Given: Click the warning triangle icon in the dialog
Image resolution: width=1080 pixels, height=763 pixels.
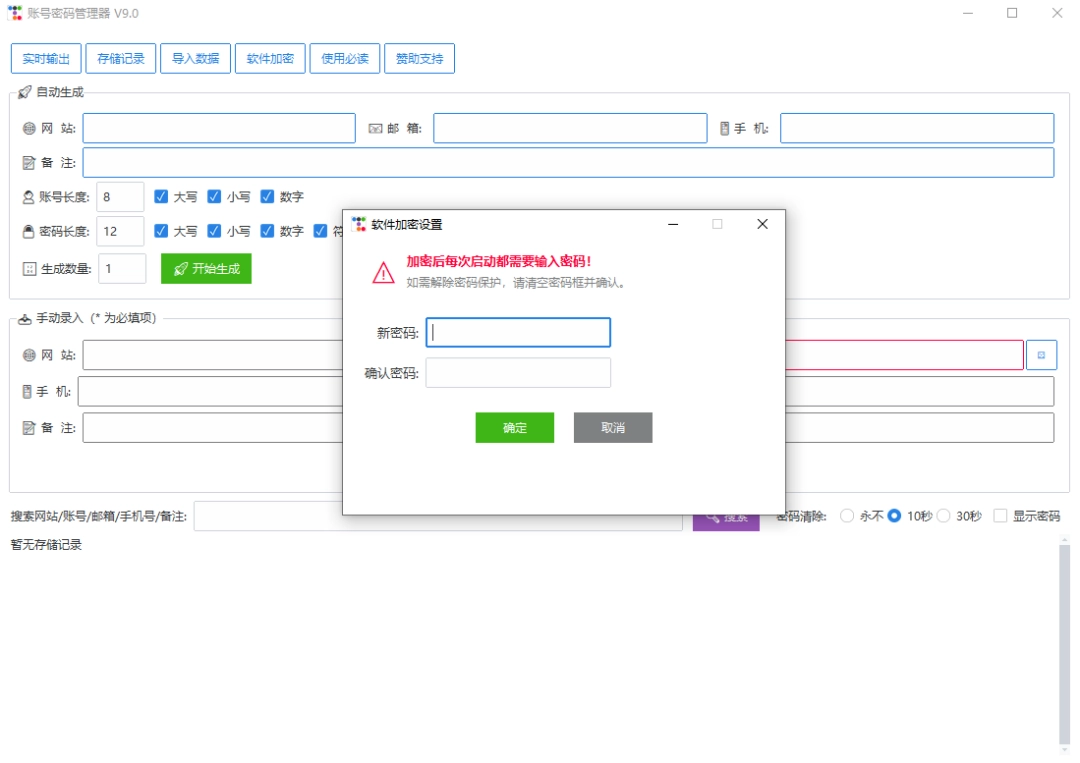Looking at the screenshot, I should (x=383, y=273).
